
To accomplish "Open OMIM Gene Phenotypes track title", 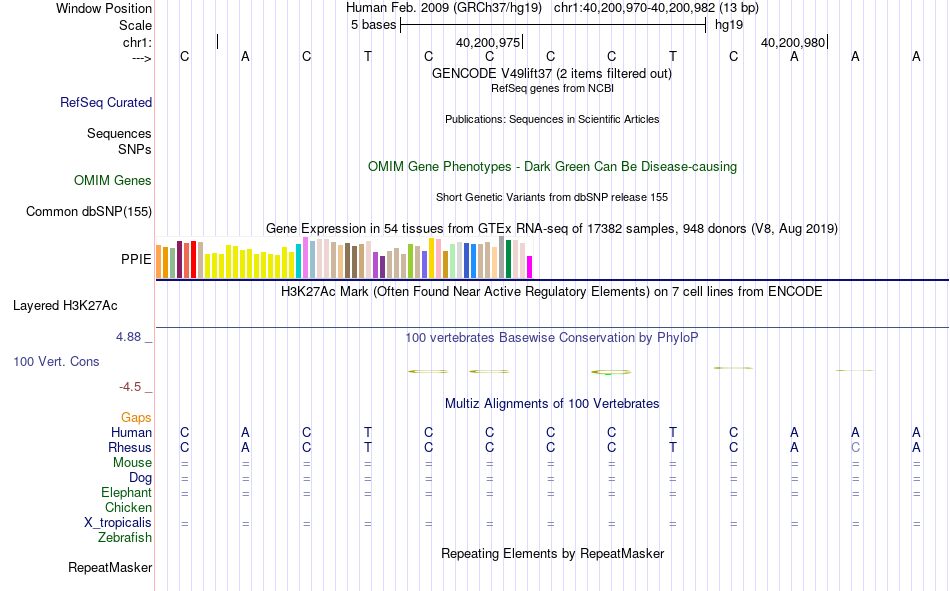I will tap(552, 167).
